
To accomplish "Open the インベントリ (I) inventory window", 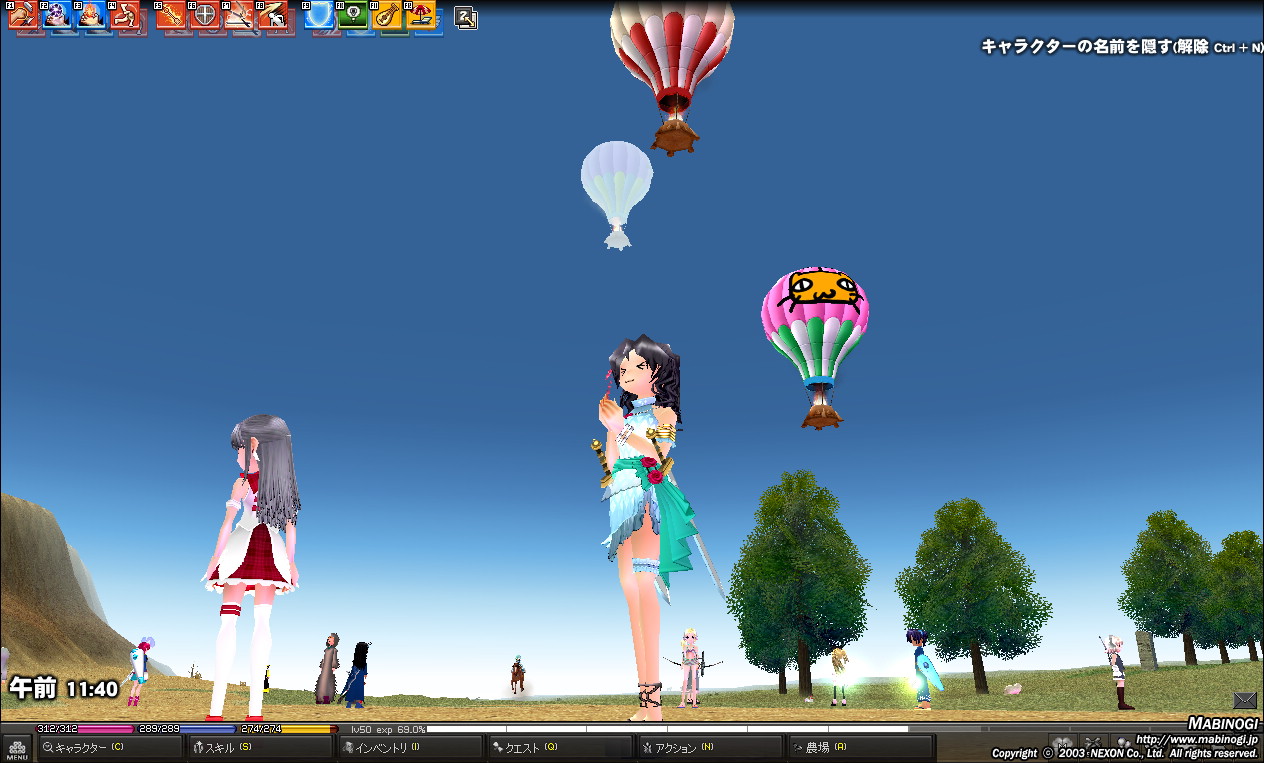I will (410, 747).
